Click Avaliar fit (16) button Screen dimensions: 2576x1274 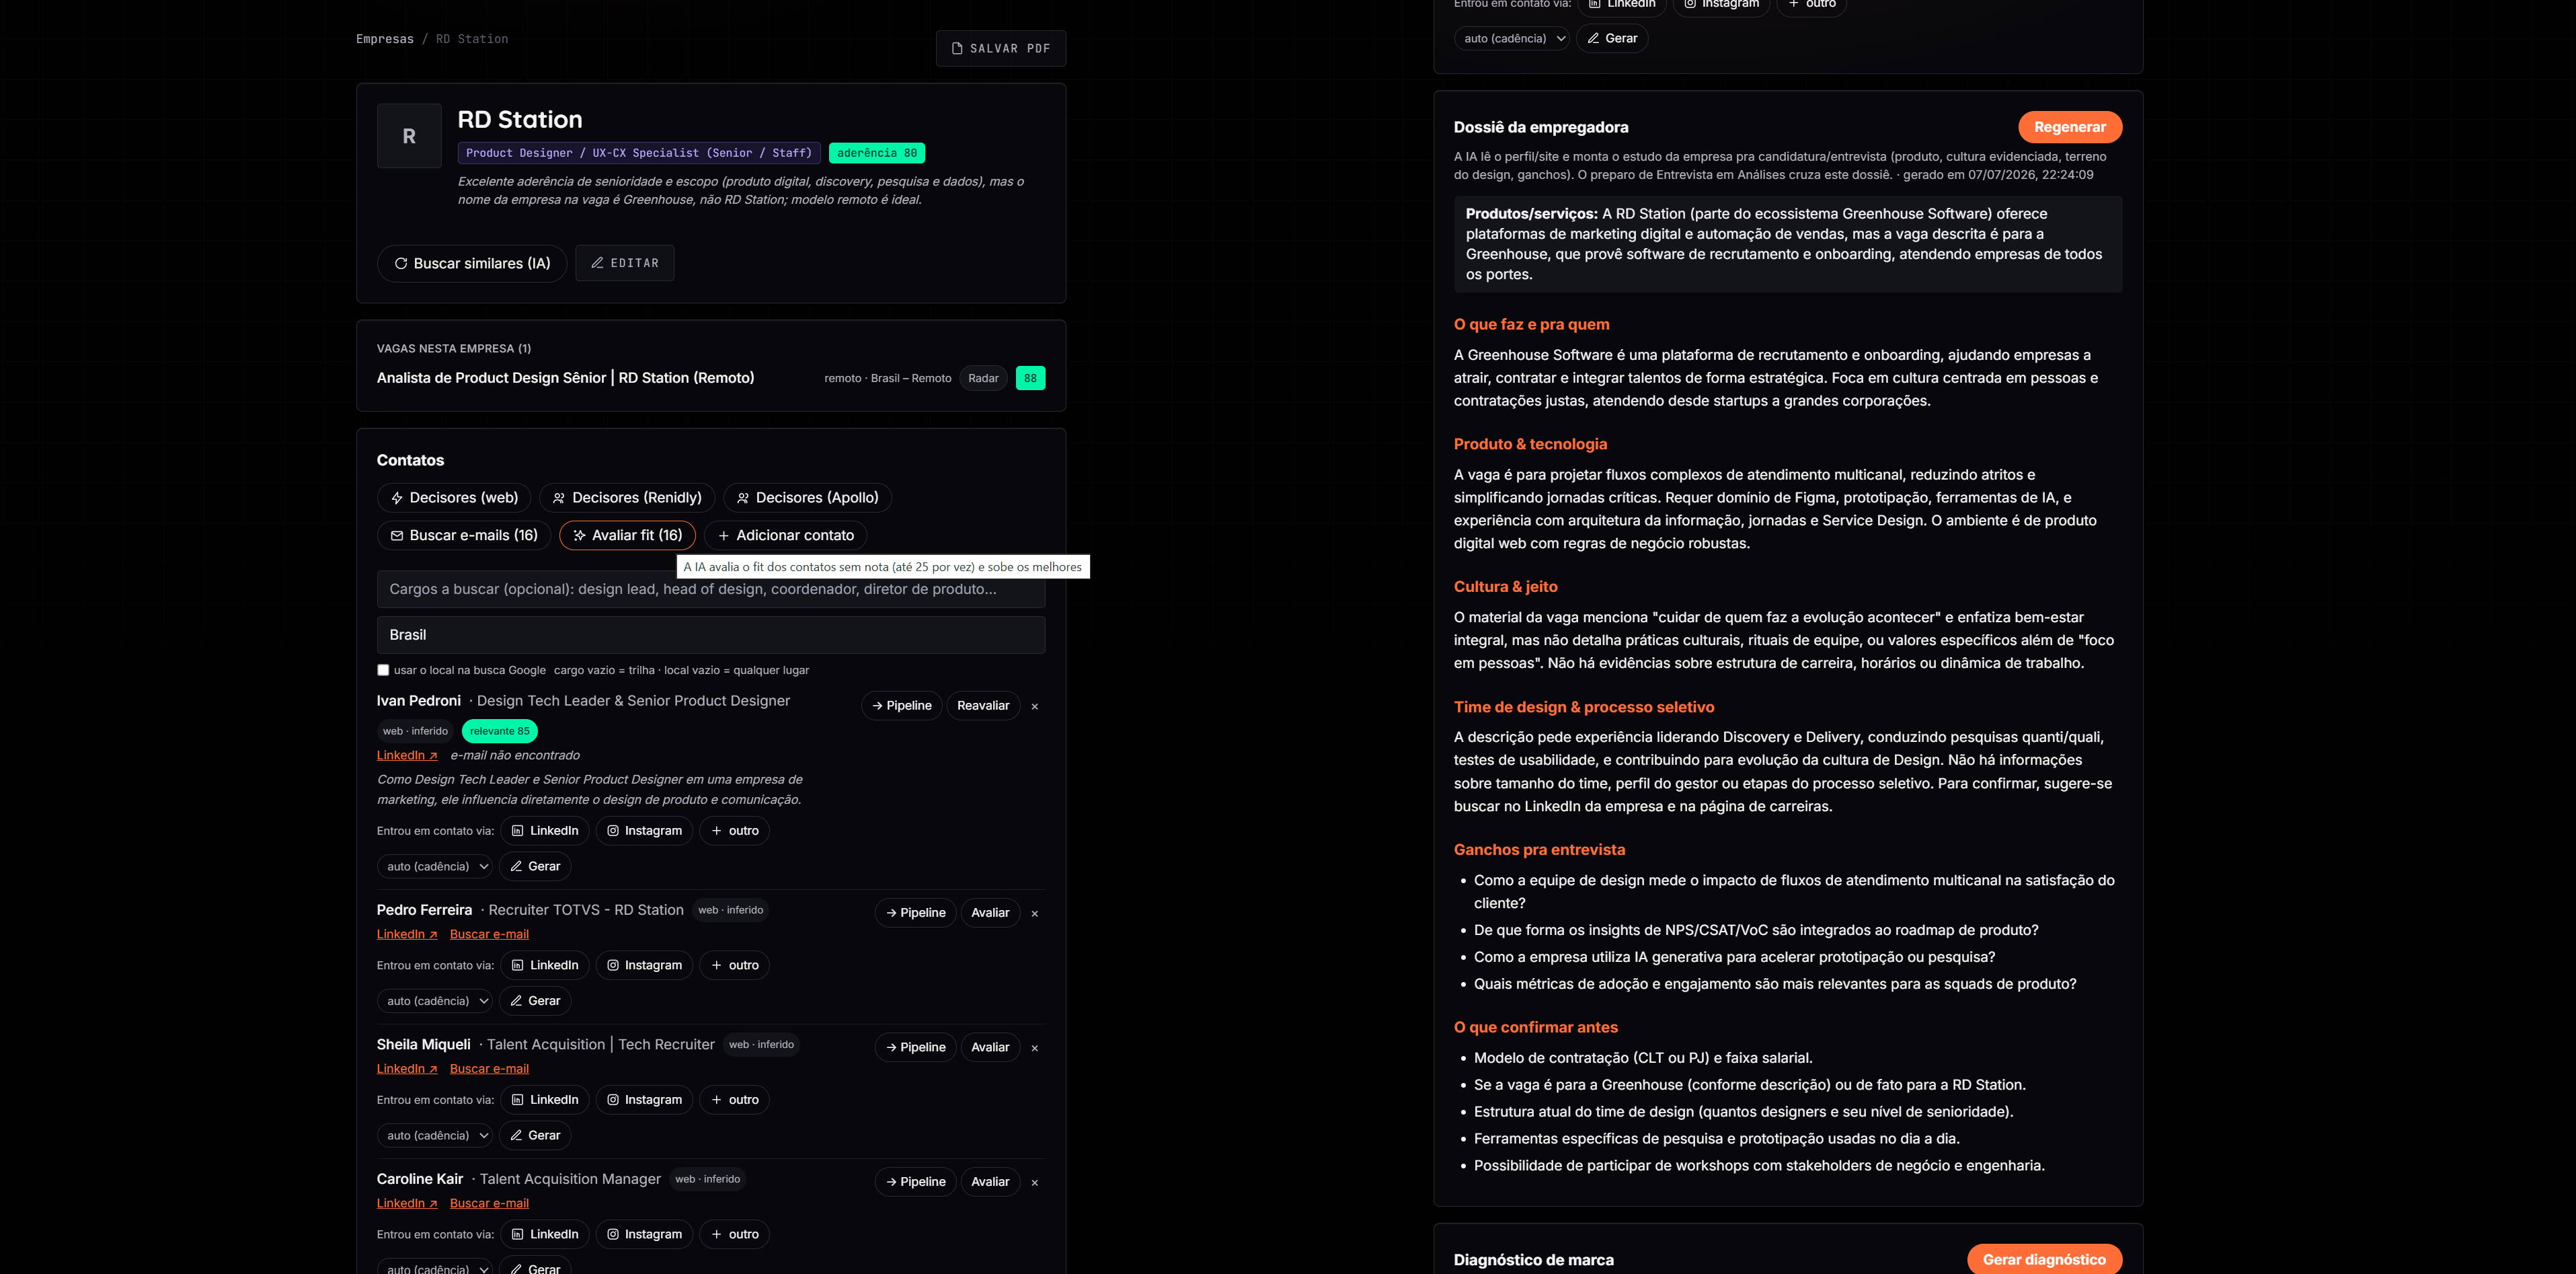point(627,536)
